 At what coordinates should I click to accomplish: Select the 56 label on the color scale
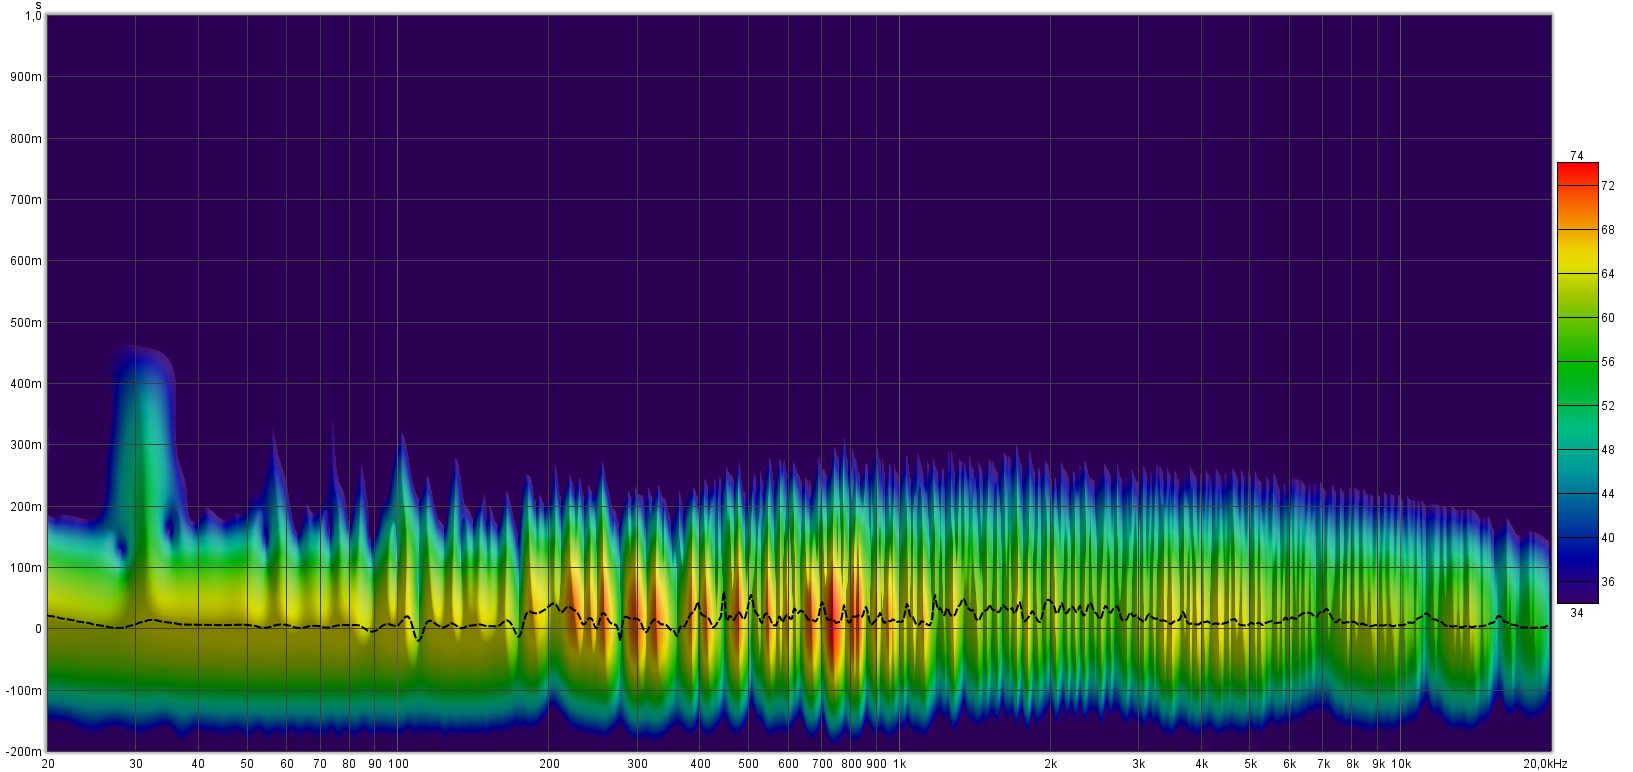1607,362
